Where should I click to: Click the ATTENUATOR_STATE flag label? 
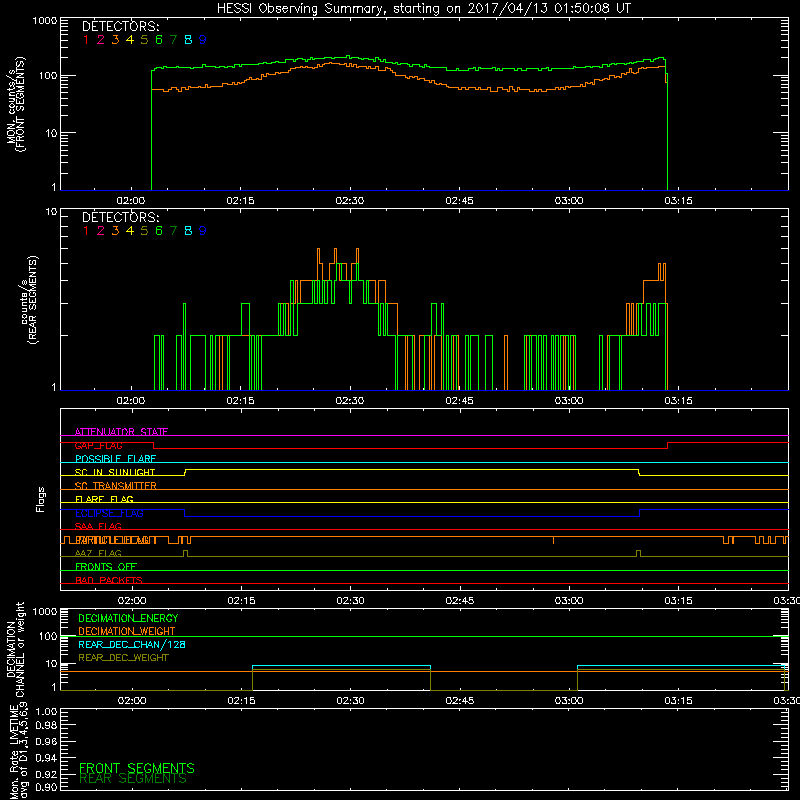click(121, 432)
